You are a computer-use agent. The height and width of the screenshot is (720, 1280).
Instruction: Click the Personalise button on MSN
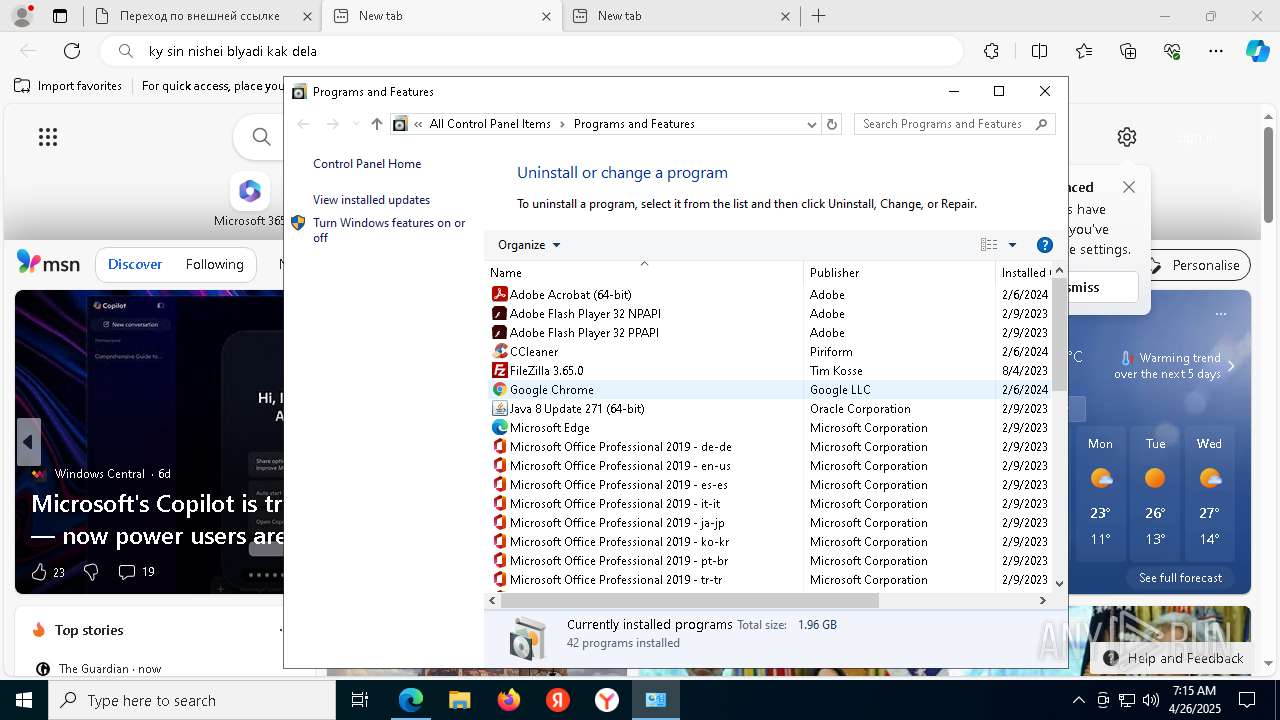[x=1195, y=265]
